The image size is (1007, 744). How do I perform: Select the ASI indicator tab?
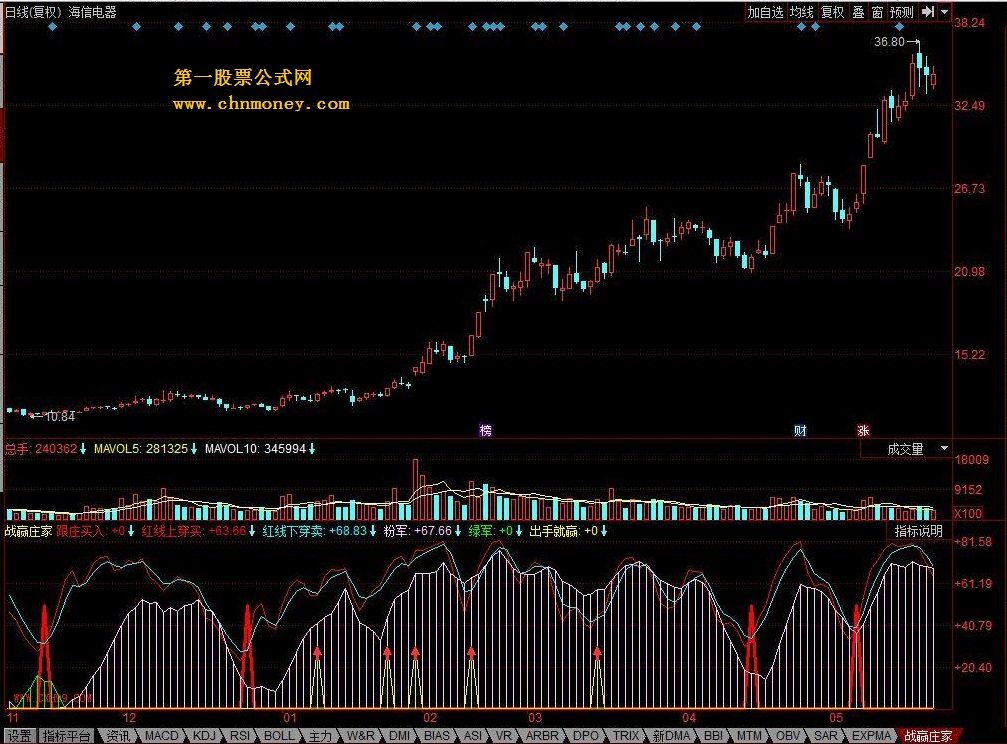(x=473, y=736)
